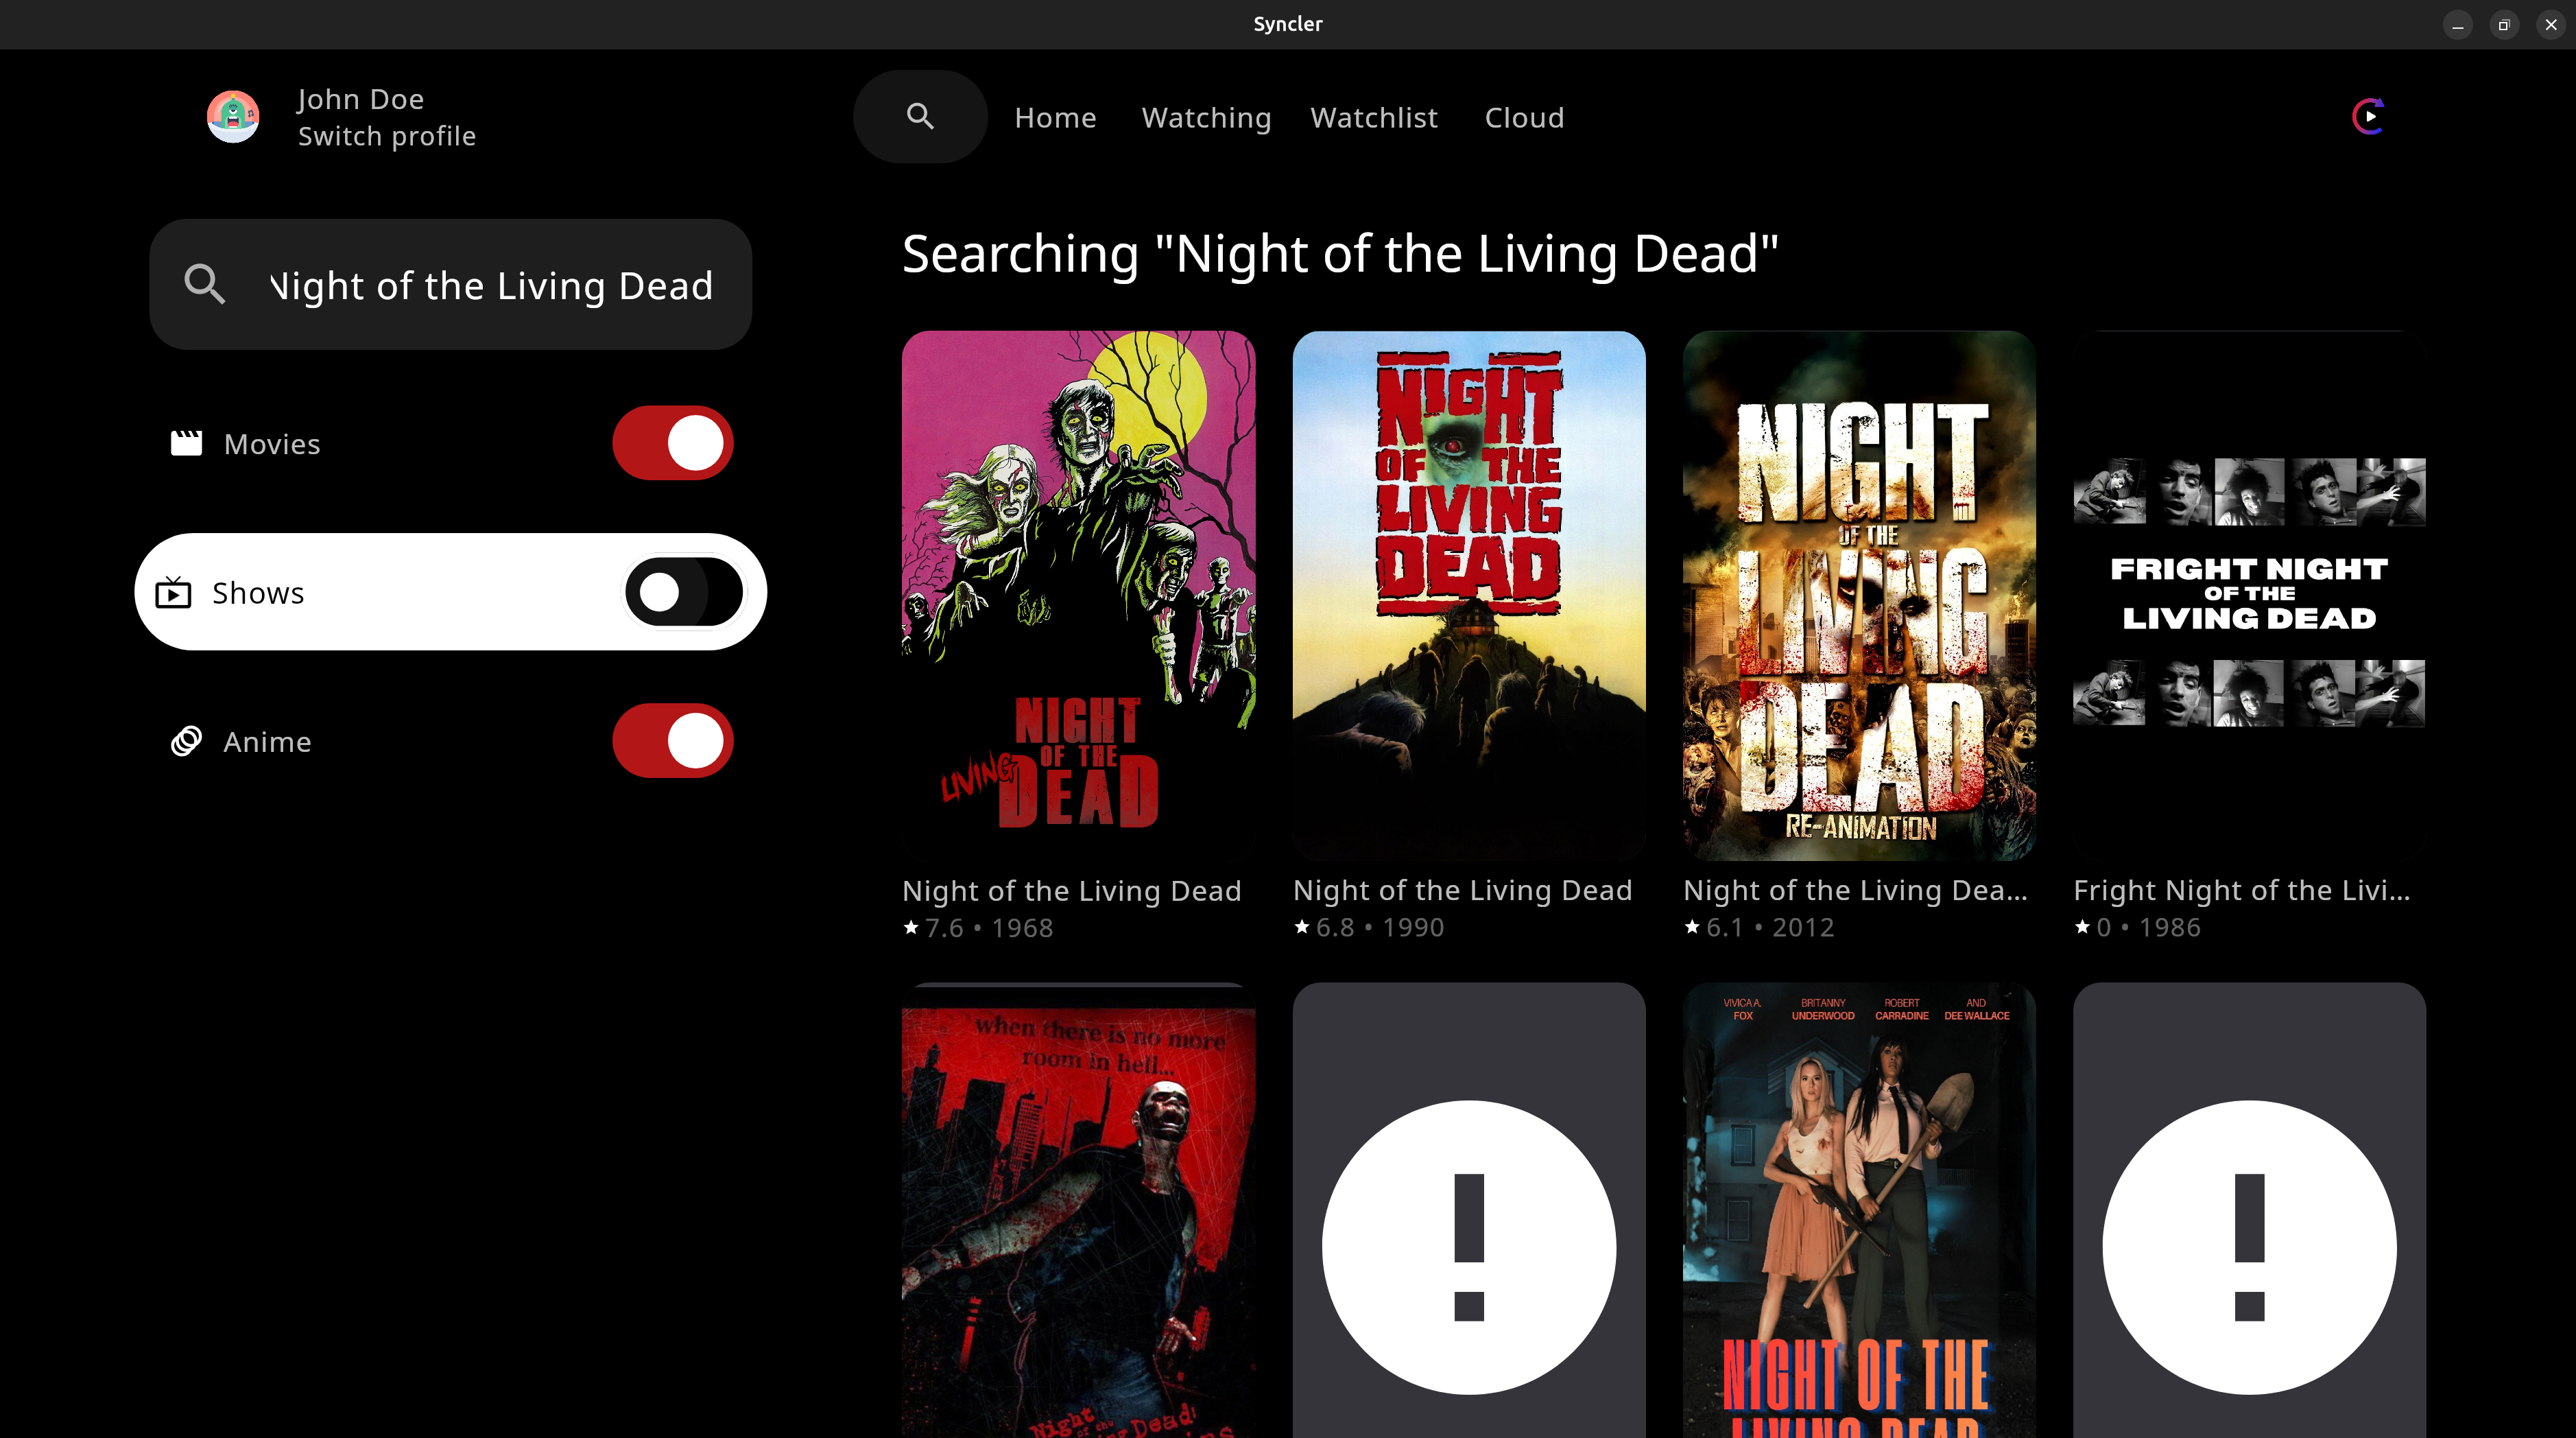Viewport: 2576px width, 1438px height.
Task: Close the Syncler window
Action: coord(2551,25)
